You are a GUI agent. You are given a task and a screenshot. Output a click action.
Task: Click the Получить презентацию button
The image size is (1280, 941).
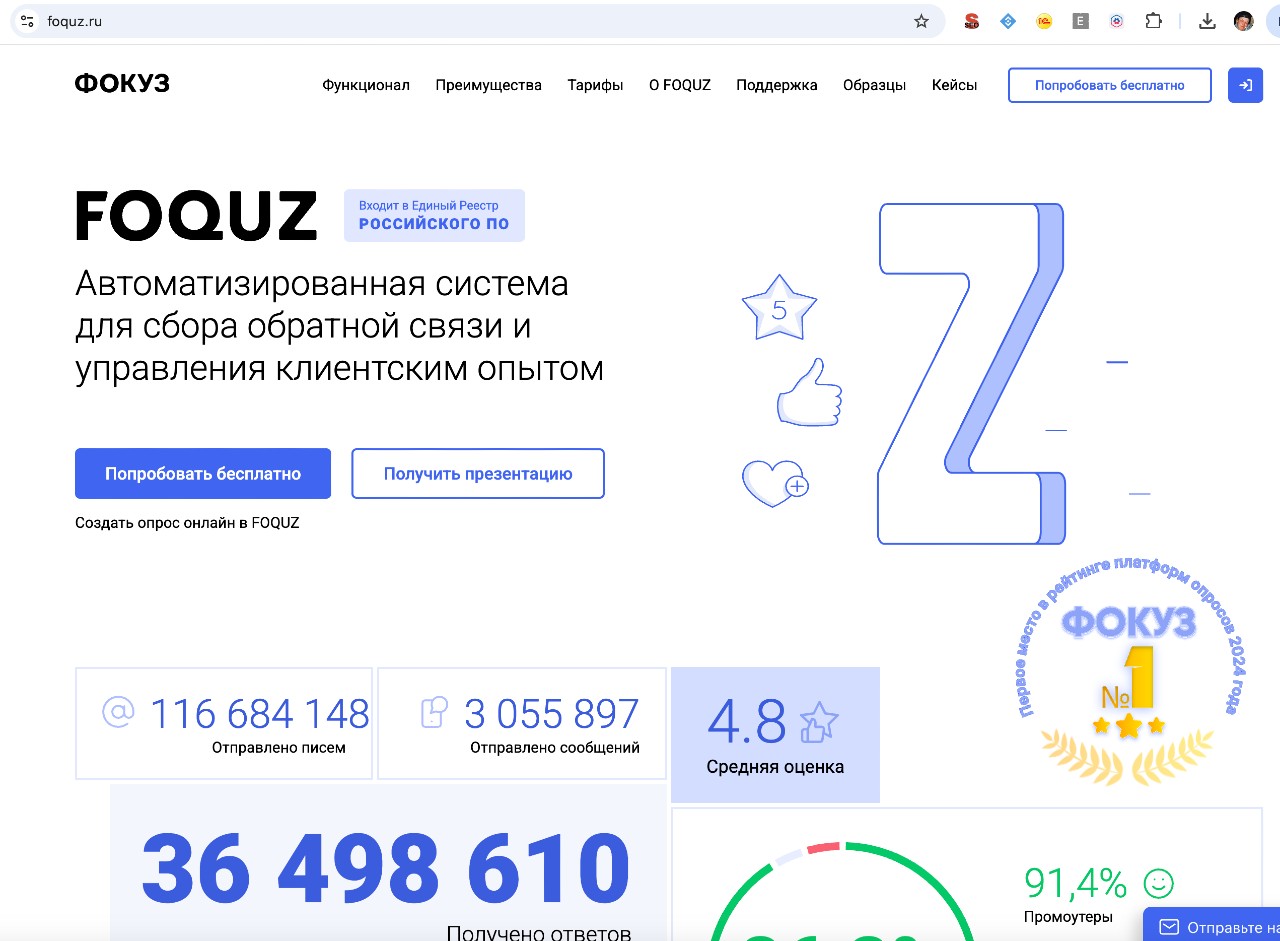point(478,473)
